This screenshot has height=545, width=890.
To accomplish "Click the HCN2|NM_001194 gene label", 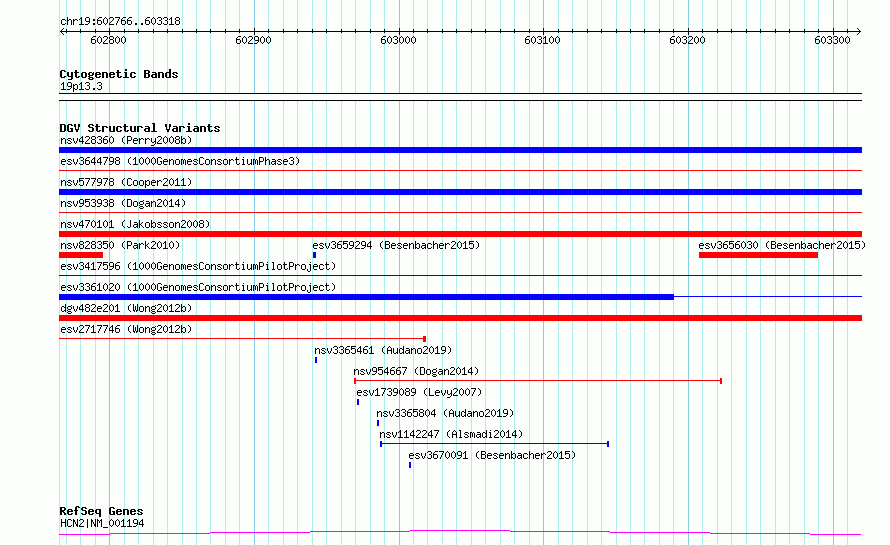I will click(x=102, y=523).
